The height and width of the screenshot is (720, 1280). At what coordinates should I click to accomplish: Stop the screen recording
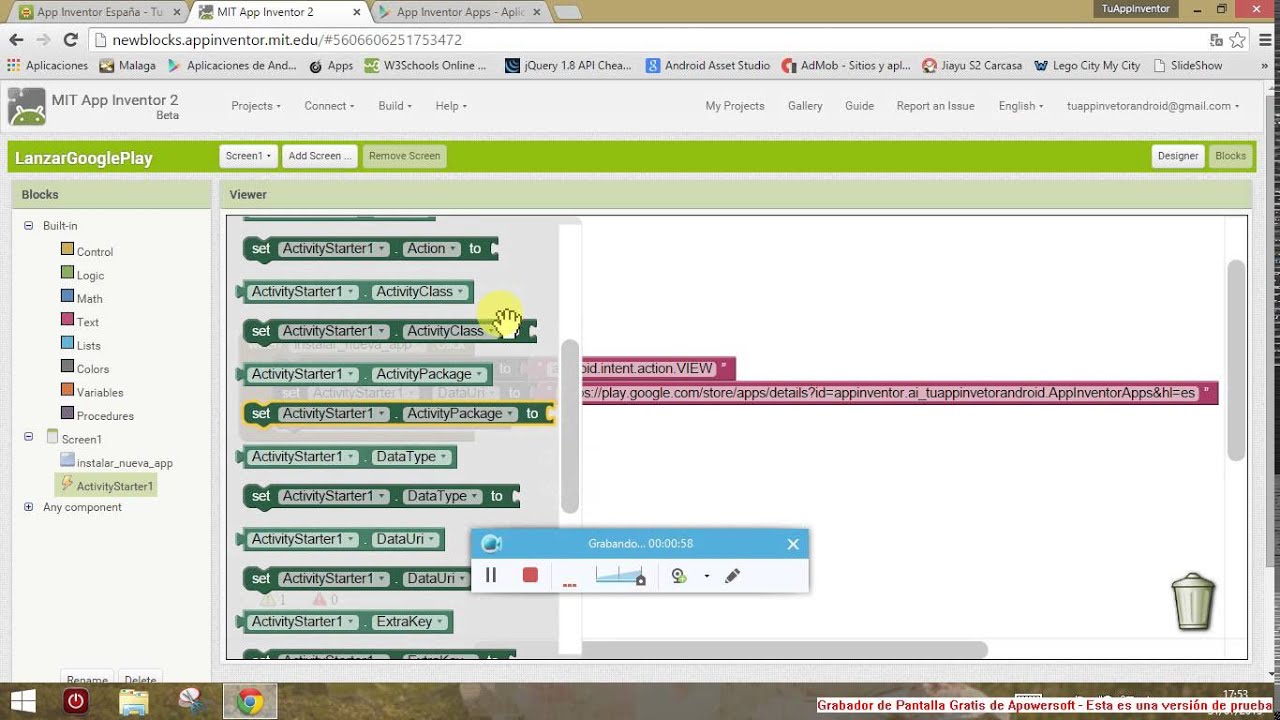coord(530,575)
